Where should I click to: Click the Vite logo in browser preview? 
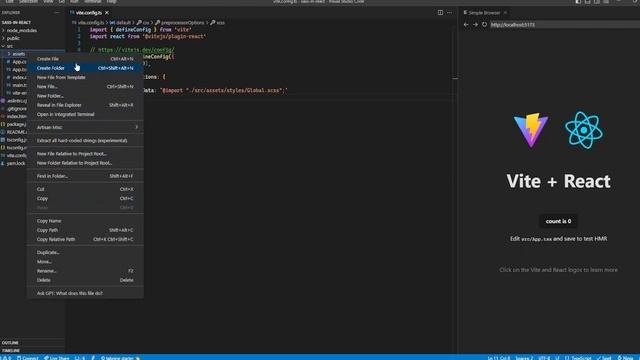[531, 130]
